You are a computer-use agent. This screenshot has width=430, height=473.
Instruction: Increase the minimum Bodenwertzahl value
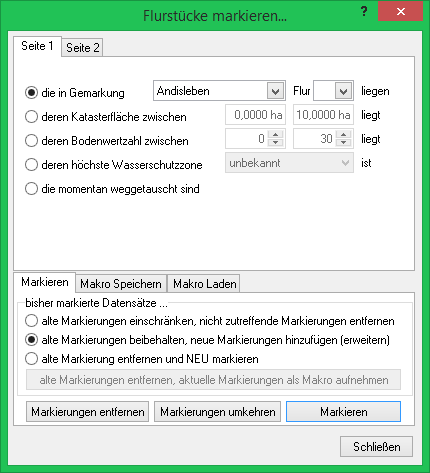[275, 135]
